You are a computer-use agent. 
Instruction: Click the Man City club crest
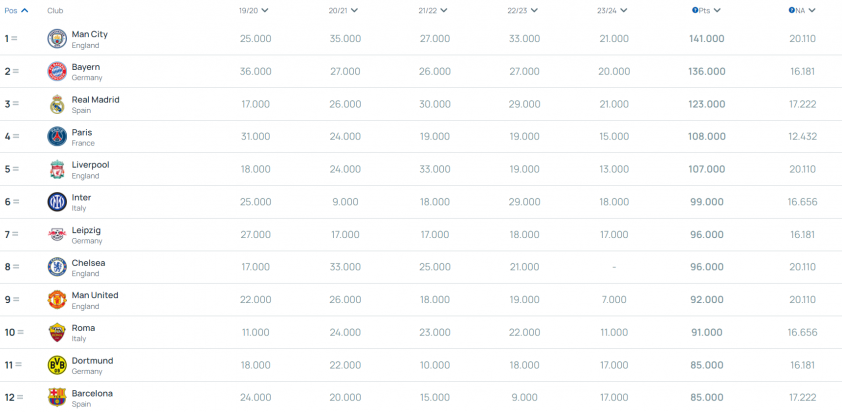coord(57,39)
